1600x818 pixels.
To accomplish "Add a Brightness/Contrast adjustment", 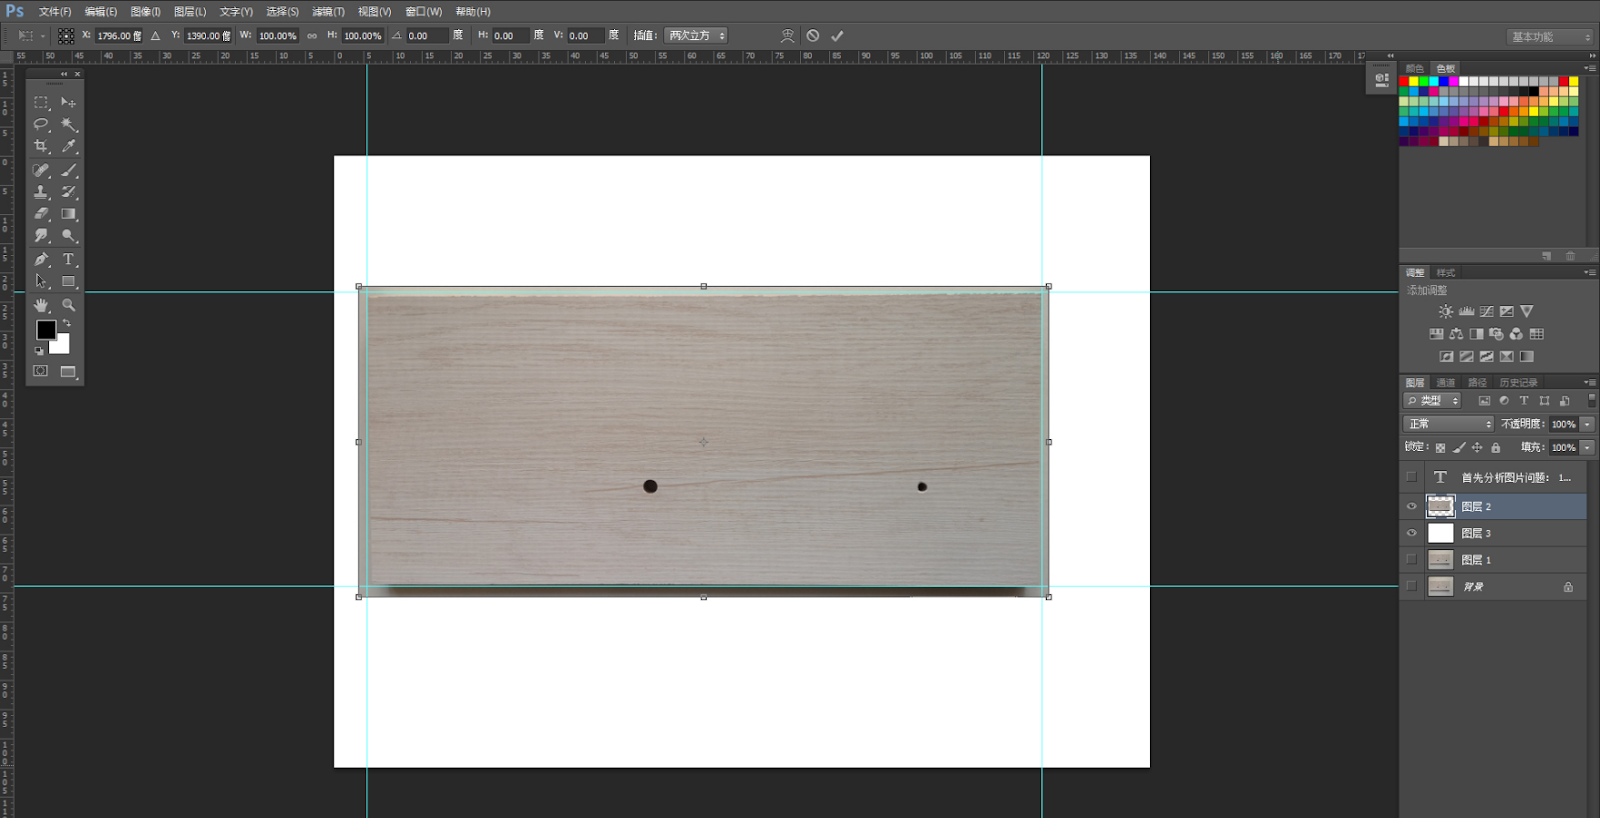I will [x=1446, y=312].
